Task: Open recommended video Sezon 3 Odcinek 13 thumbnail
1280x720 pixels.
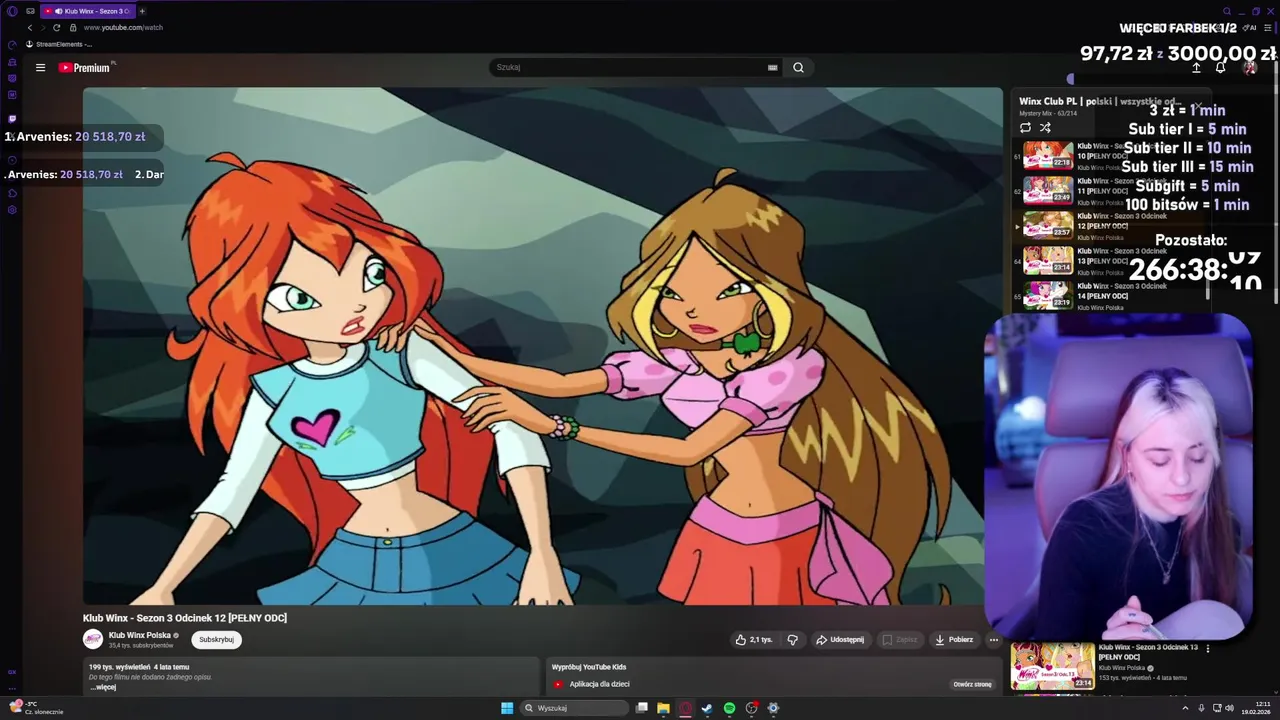Action: pyautogui.click(x=1052, y=666)
